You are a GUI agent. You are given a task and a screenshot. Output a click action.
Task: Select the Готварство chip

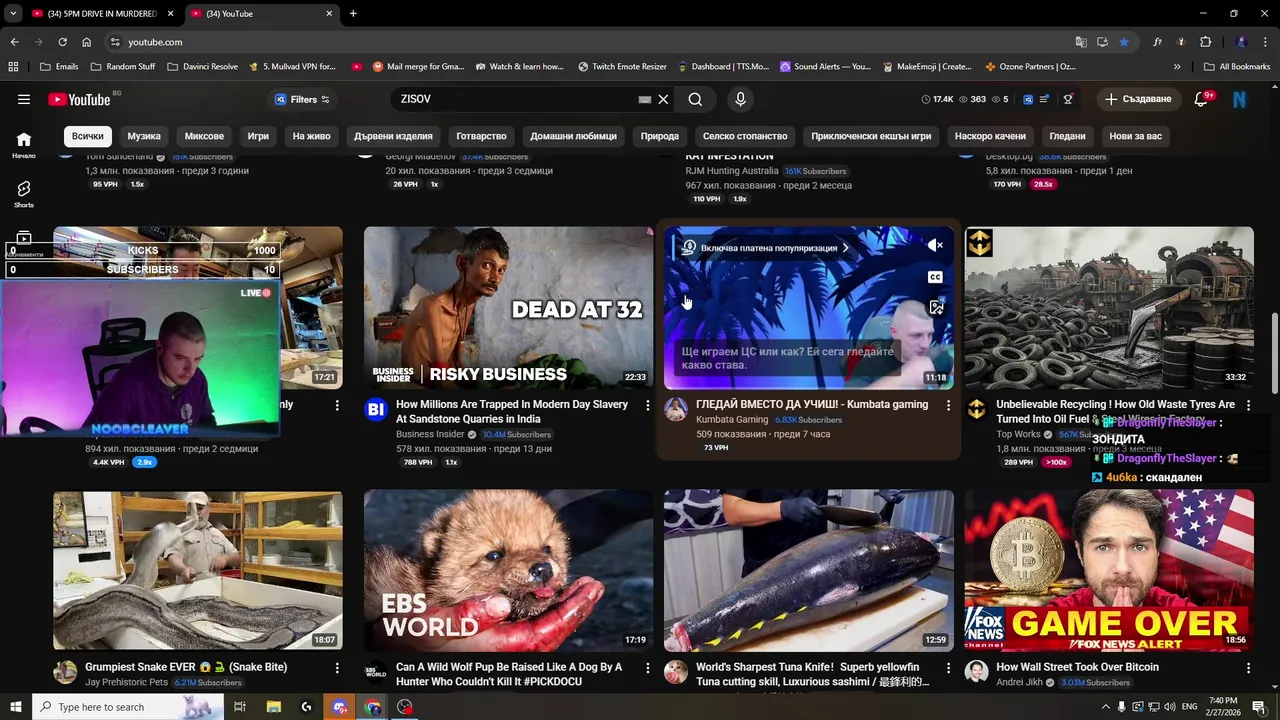pyautogui.click(x=481, y=136)
